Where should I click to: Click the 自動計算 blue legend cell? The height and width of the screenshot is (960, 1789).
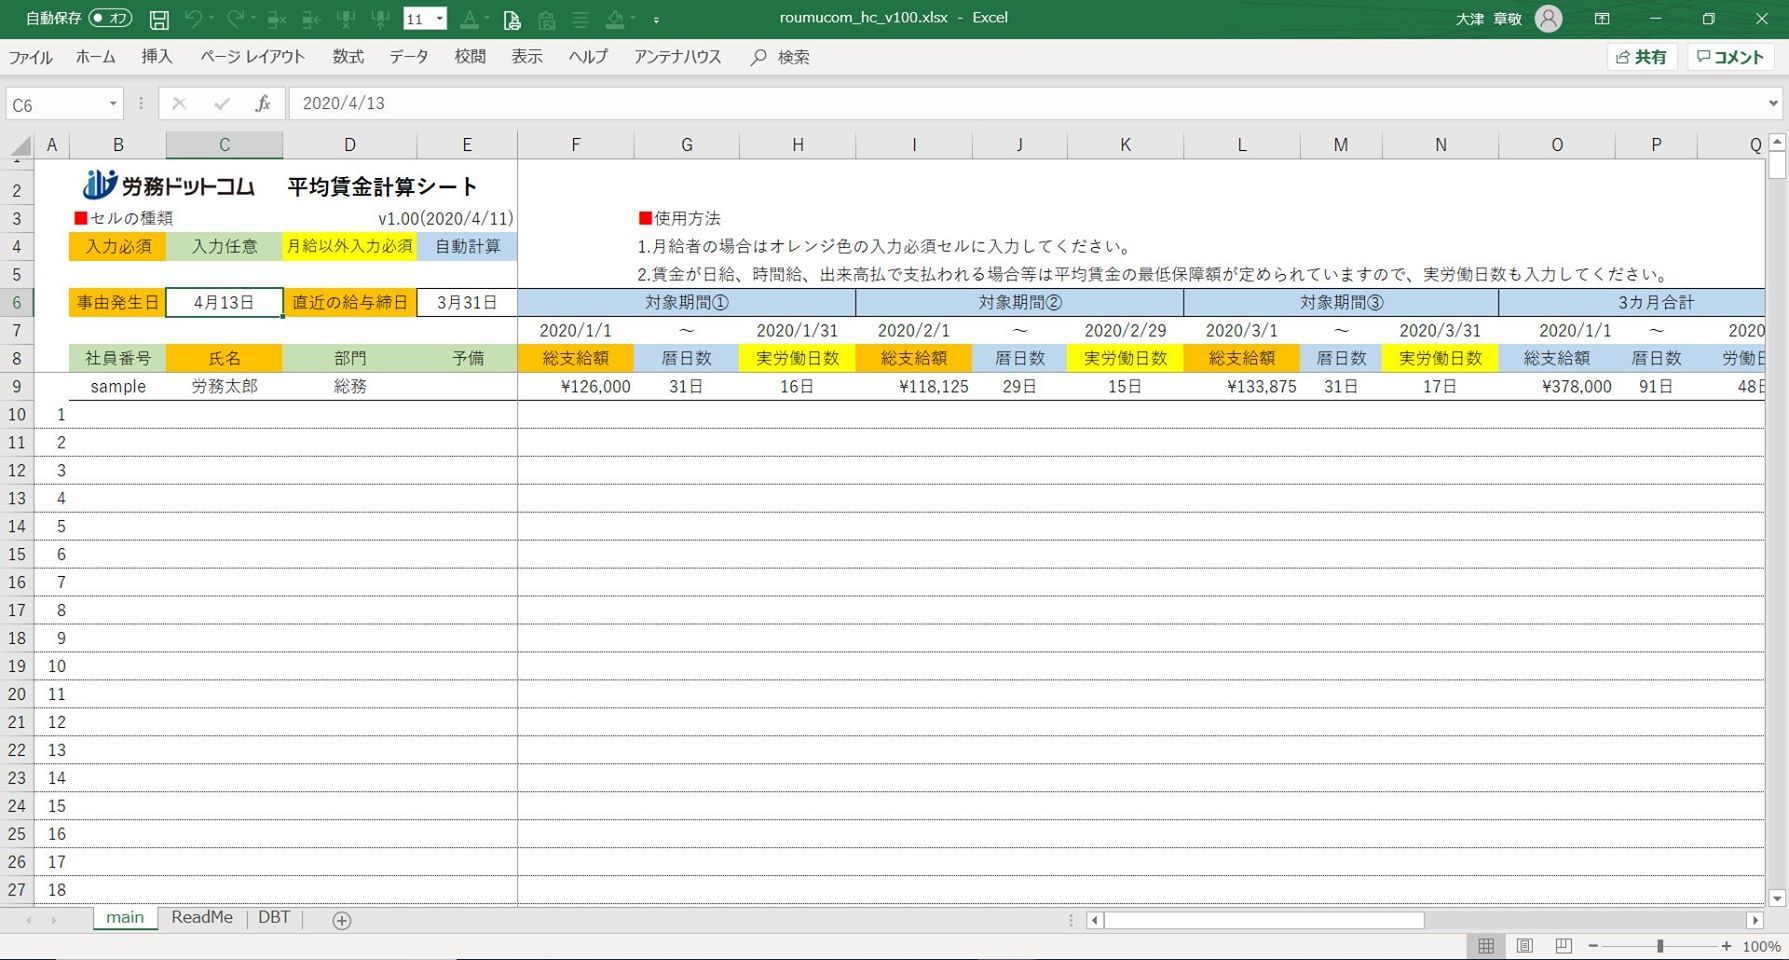[x=467, y=246]
